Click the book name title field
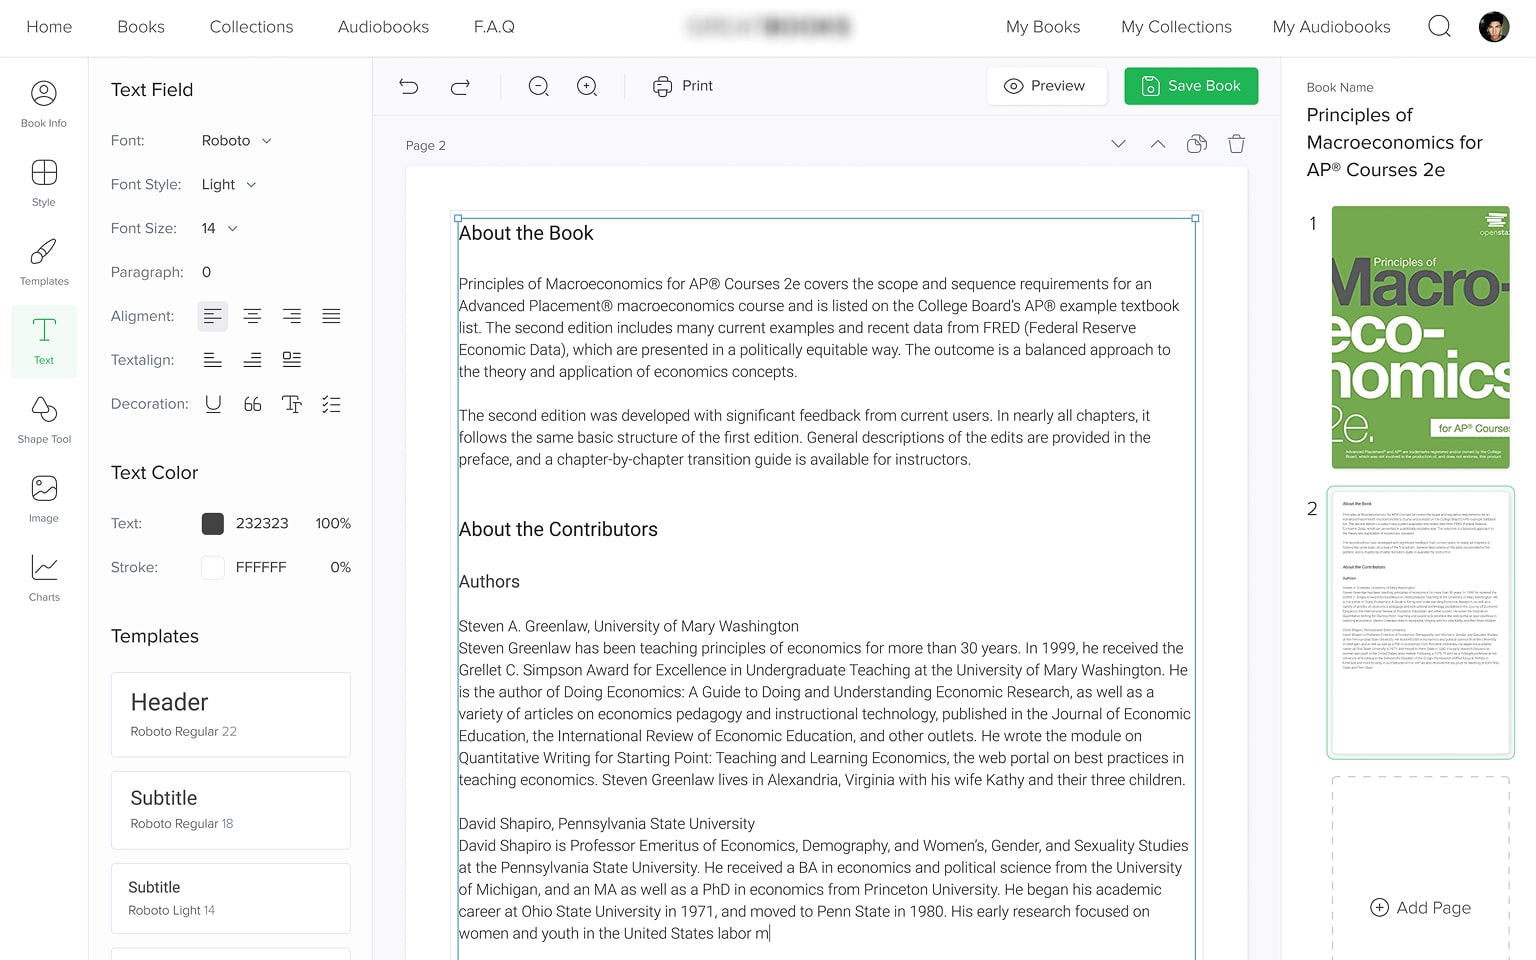Image resolution: width=1536 pixels, height=960 pixels. coord(1395,142)
